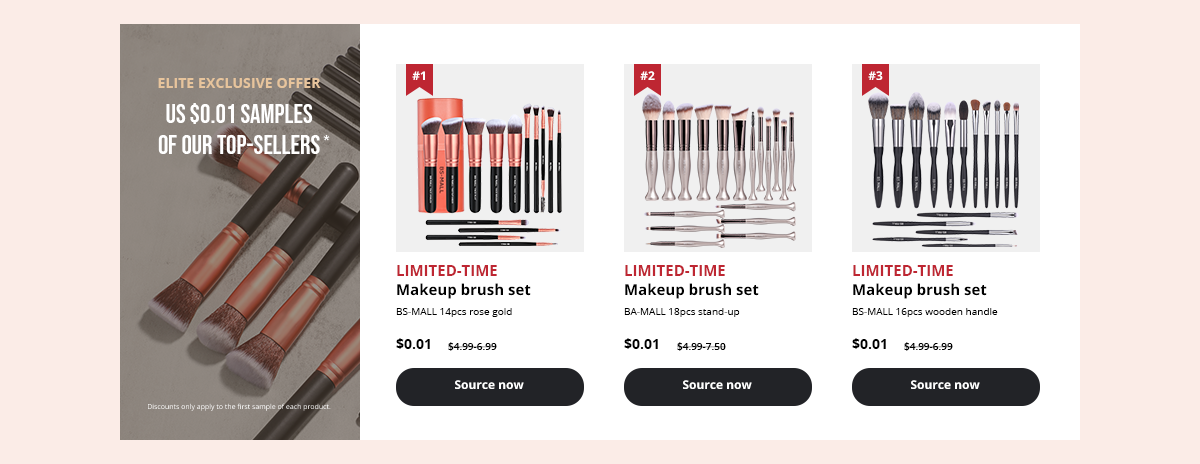Click the $0.01 price on the first product
Image resolution: width=1200 pixels, height=464 pixels.
point(414,344)
